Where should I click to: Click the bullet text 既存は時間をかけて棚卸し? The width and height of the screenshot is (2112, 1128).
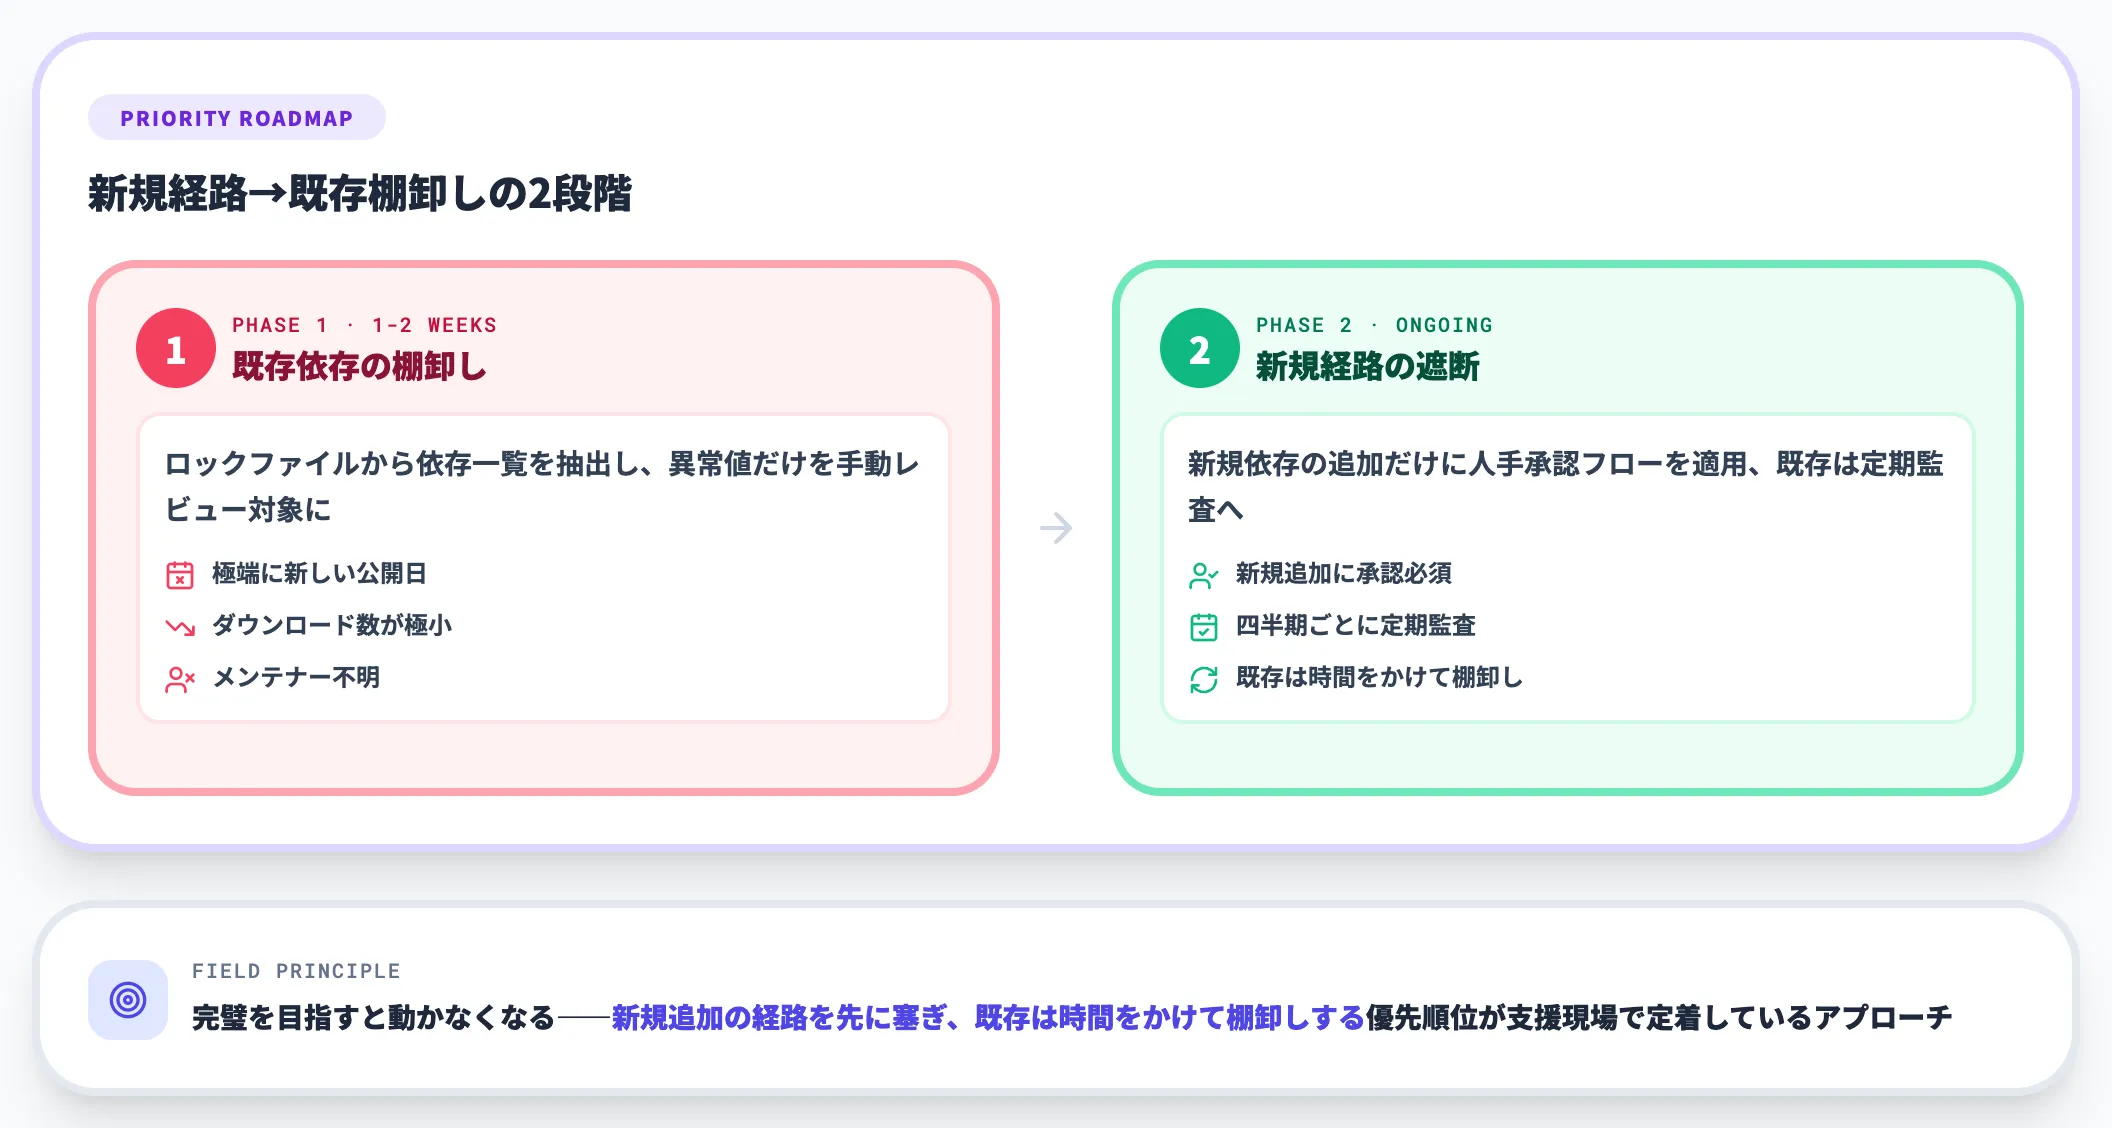(x=1379, y=677)
